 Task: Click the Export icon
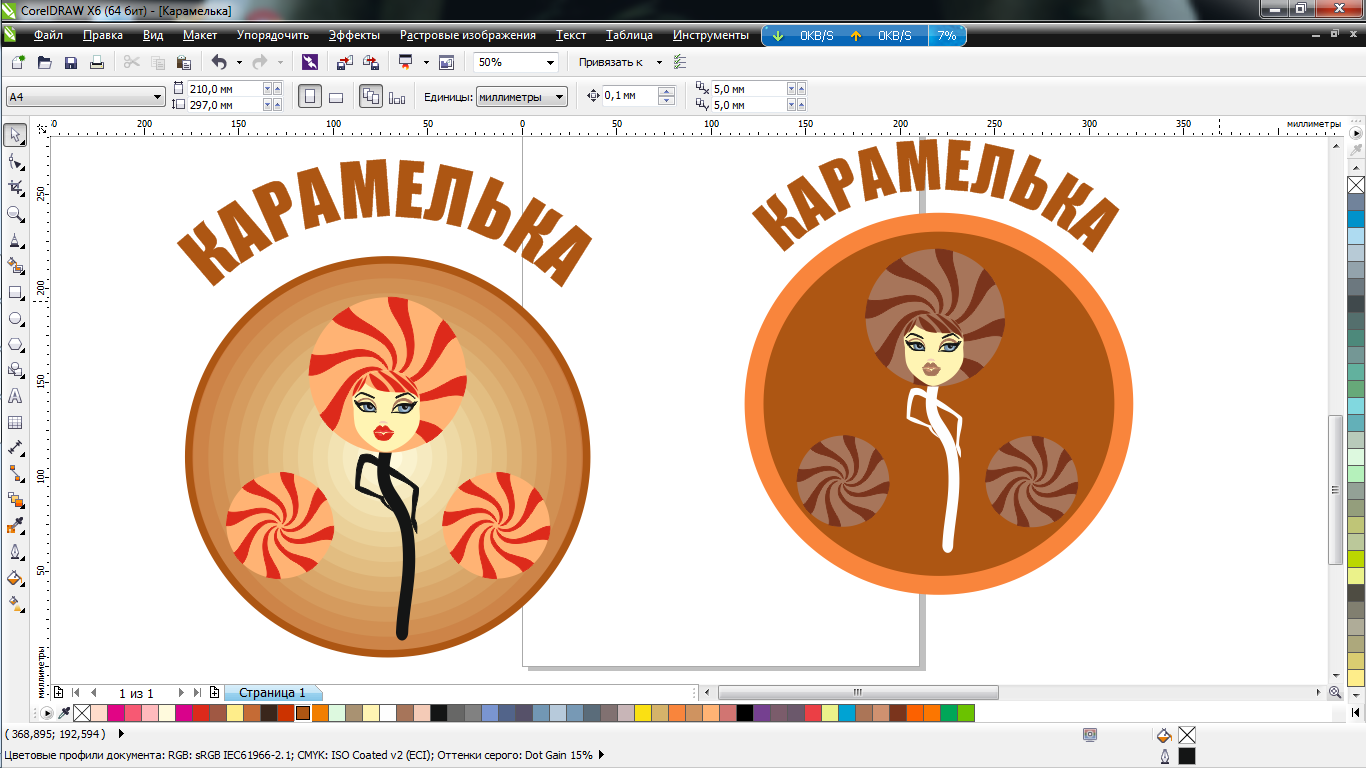(x=371, y=62)
